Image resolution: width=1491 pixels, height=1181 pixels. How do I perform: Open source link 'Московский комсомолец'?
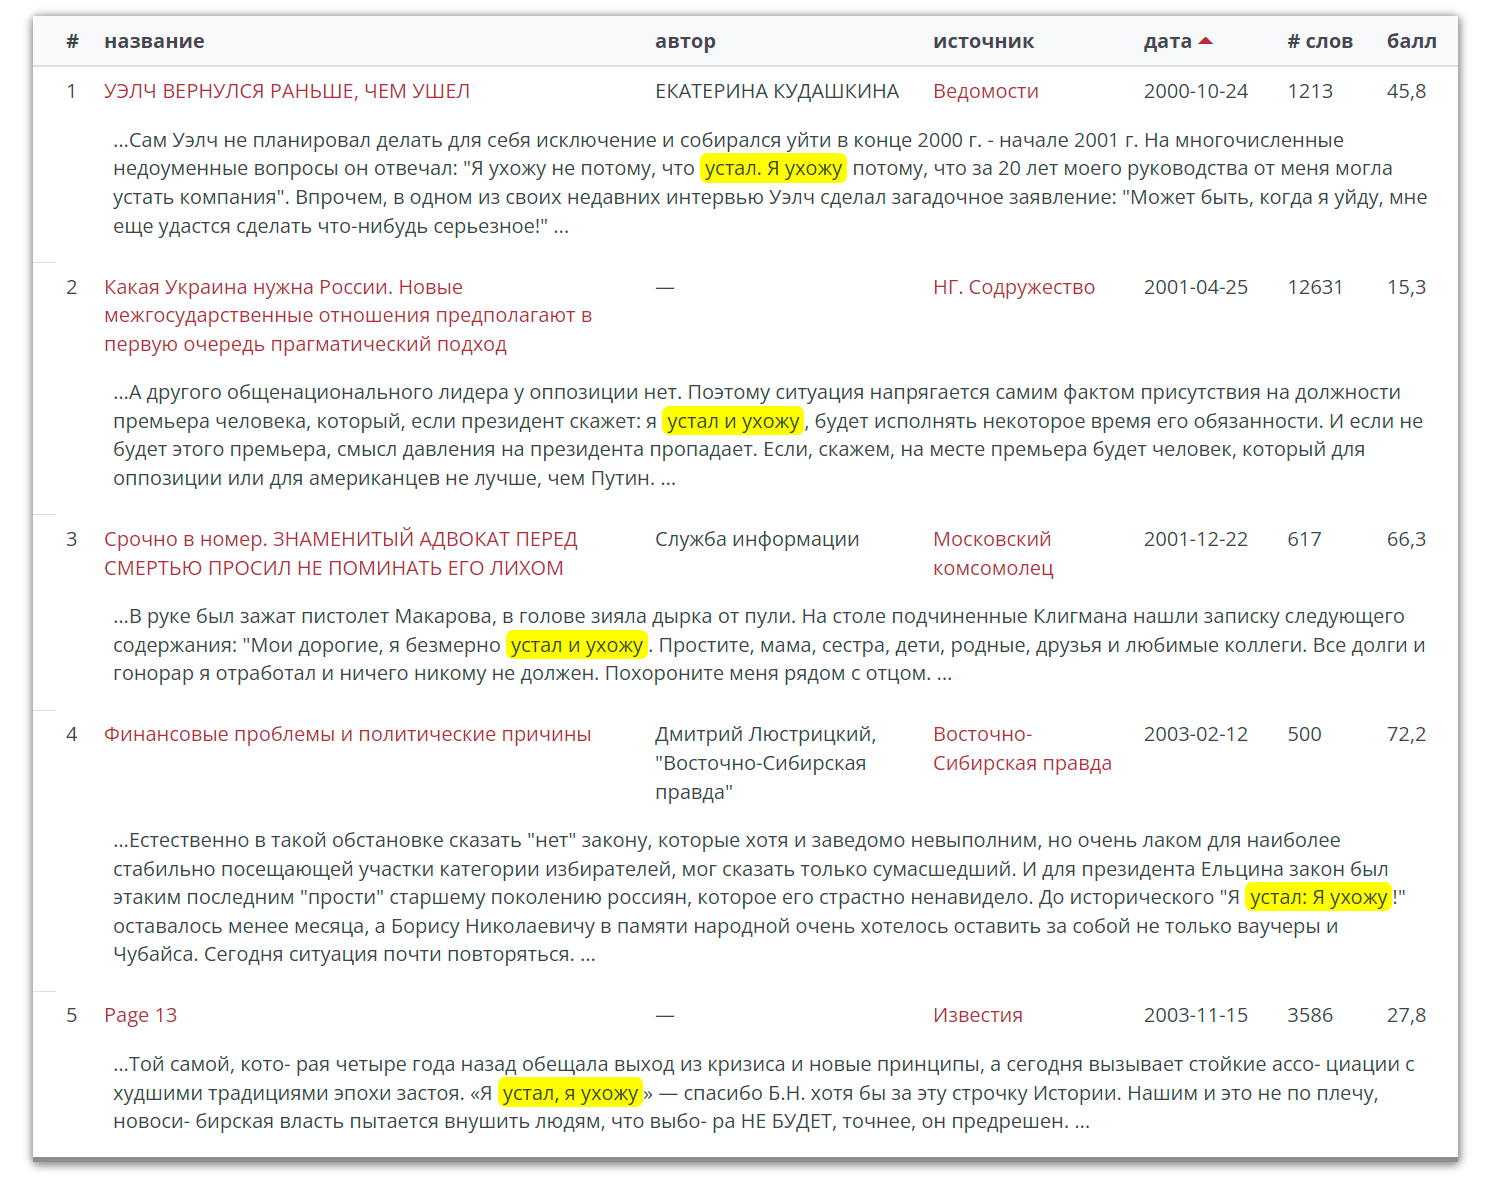point(993,553)
